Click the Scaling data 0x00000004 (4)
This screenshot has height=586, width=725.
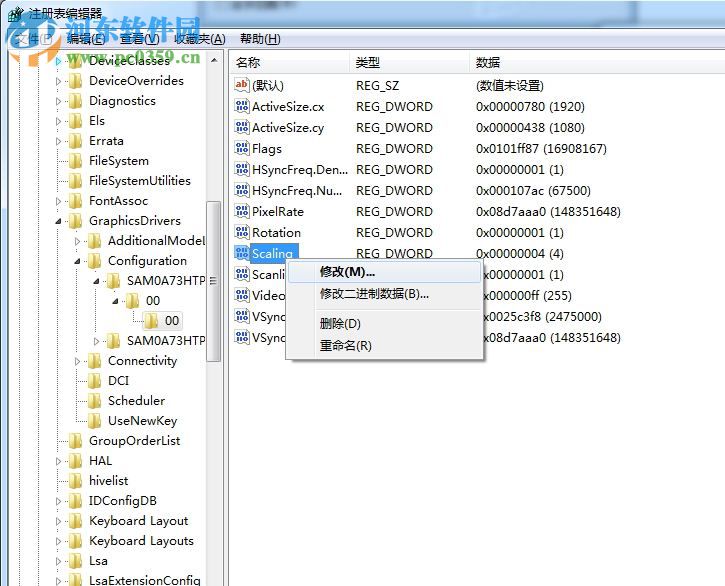[x=520, y=253]
